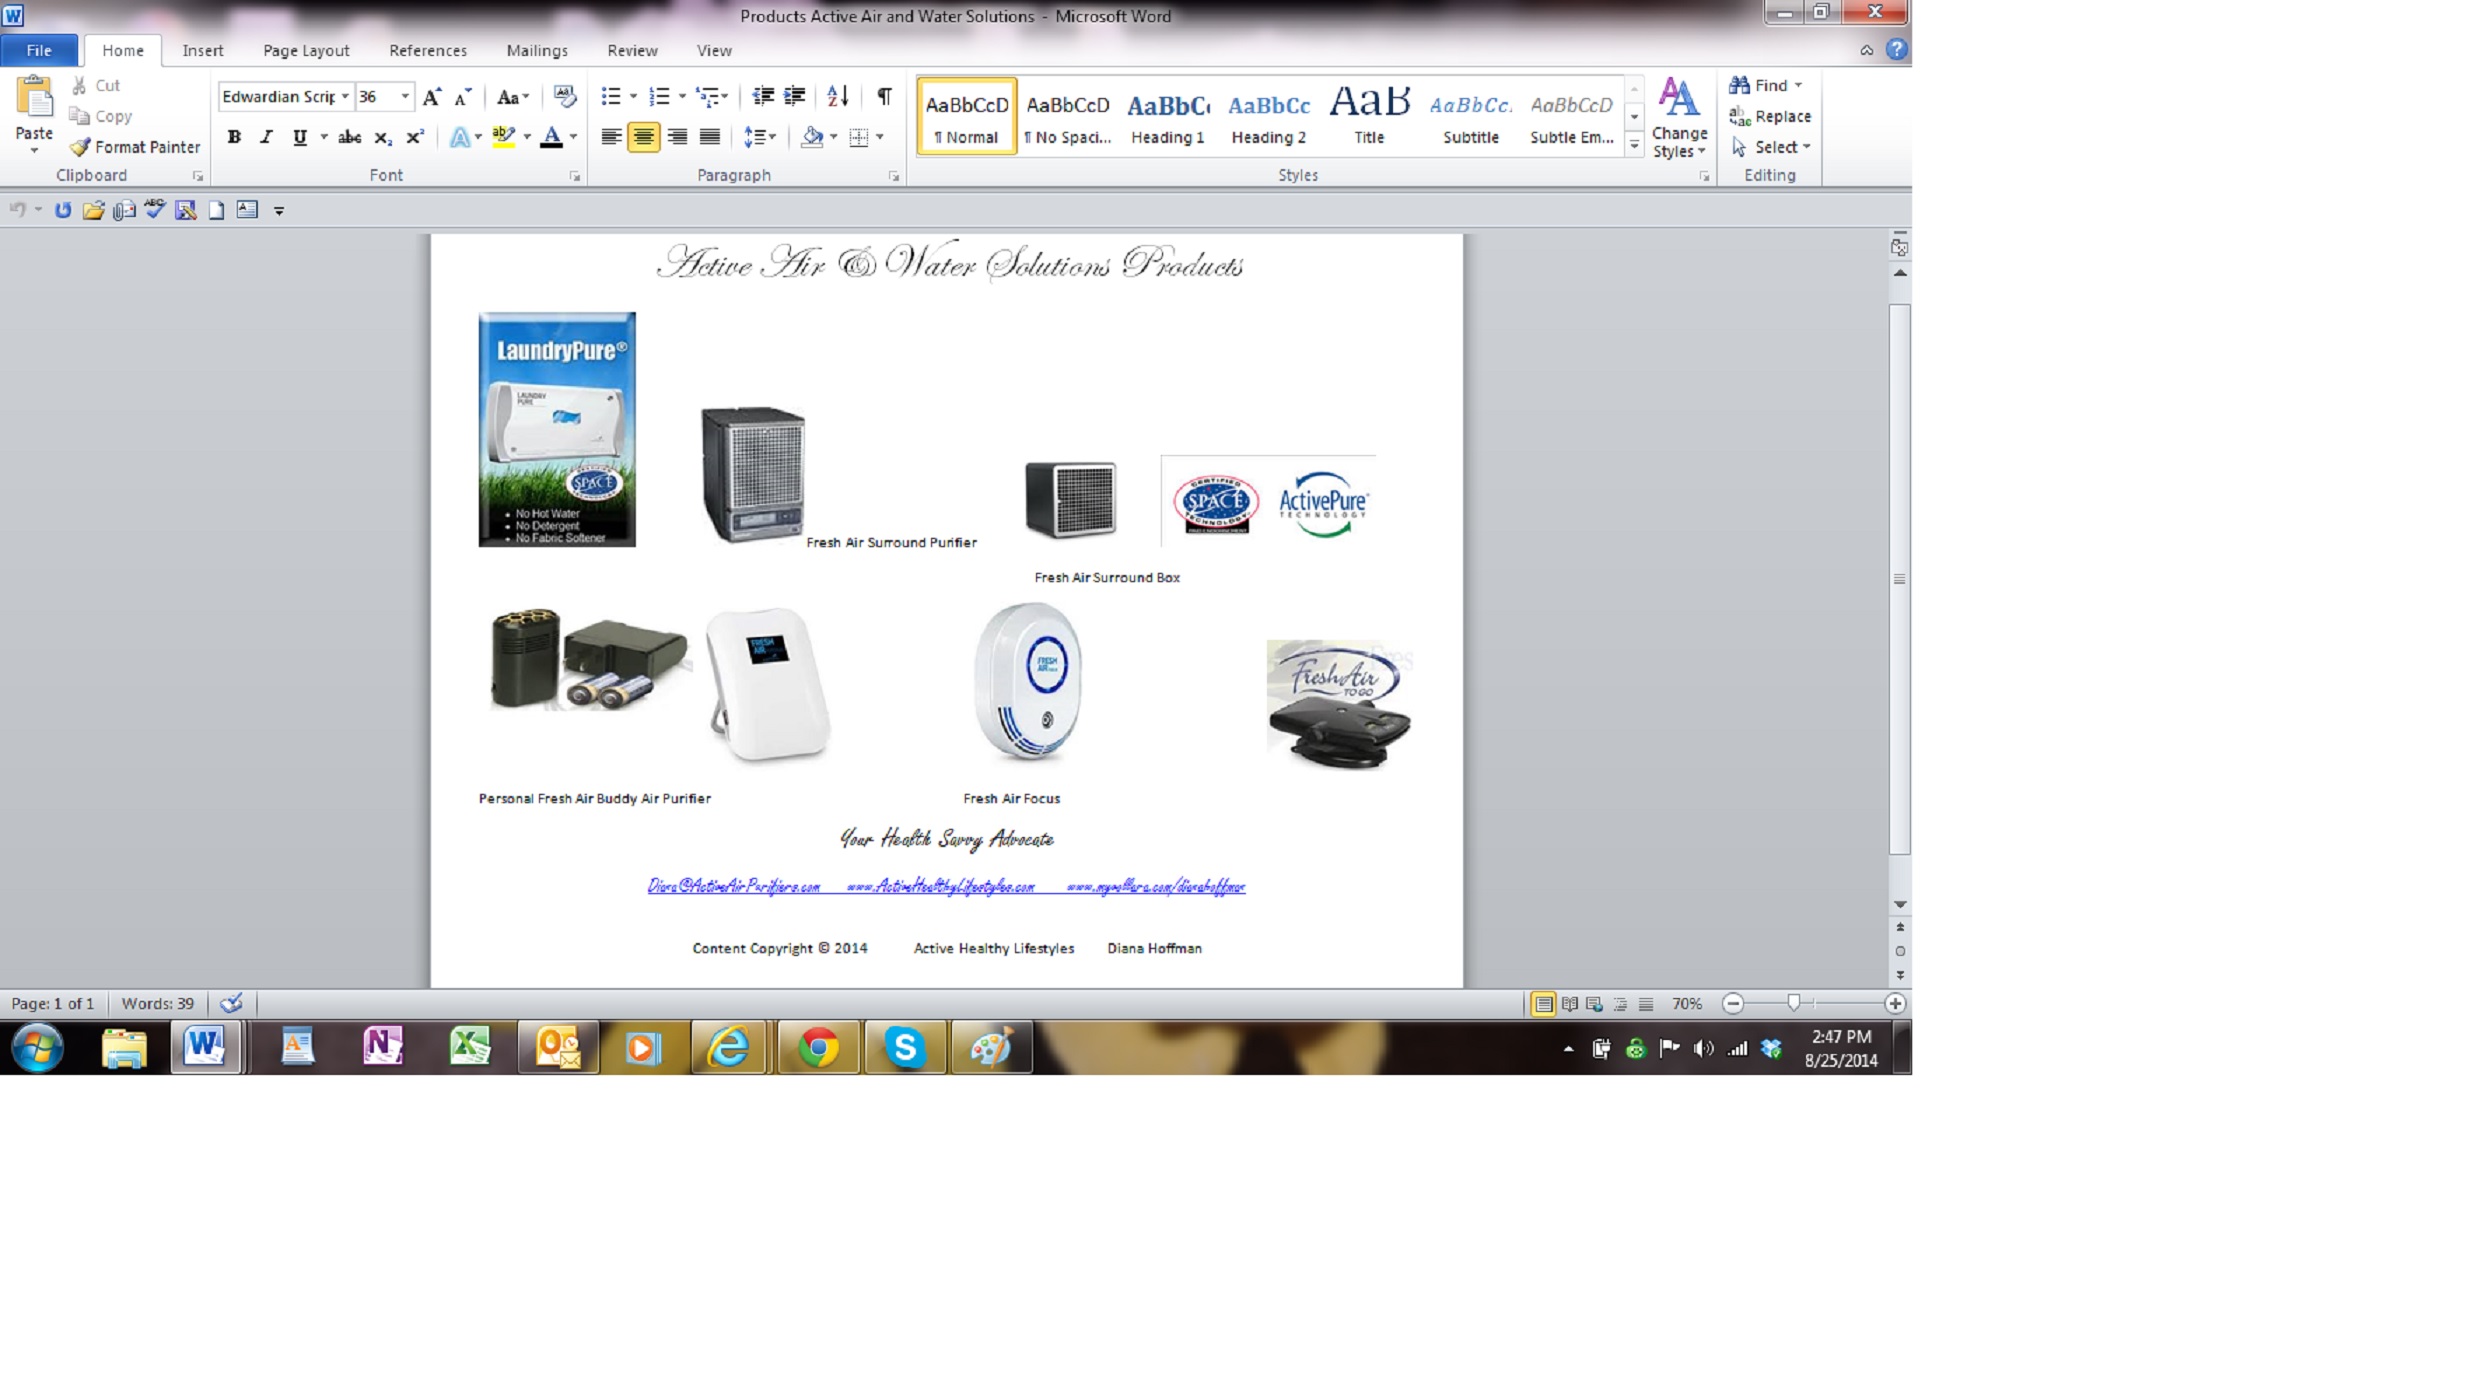Viewport: 2485px width, 1397px height.
Task: Switch to the Review tab
Action: tap(632, 50)
